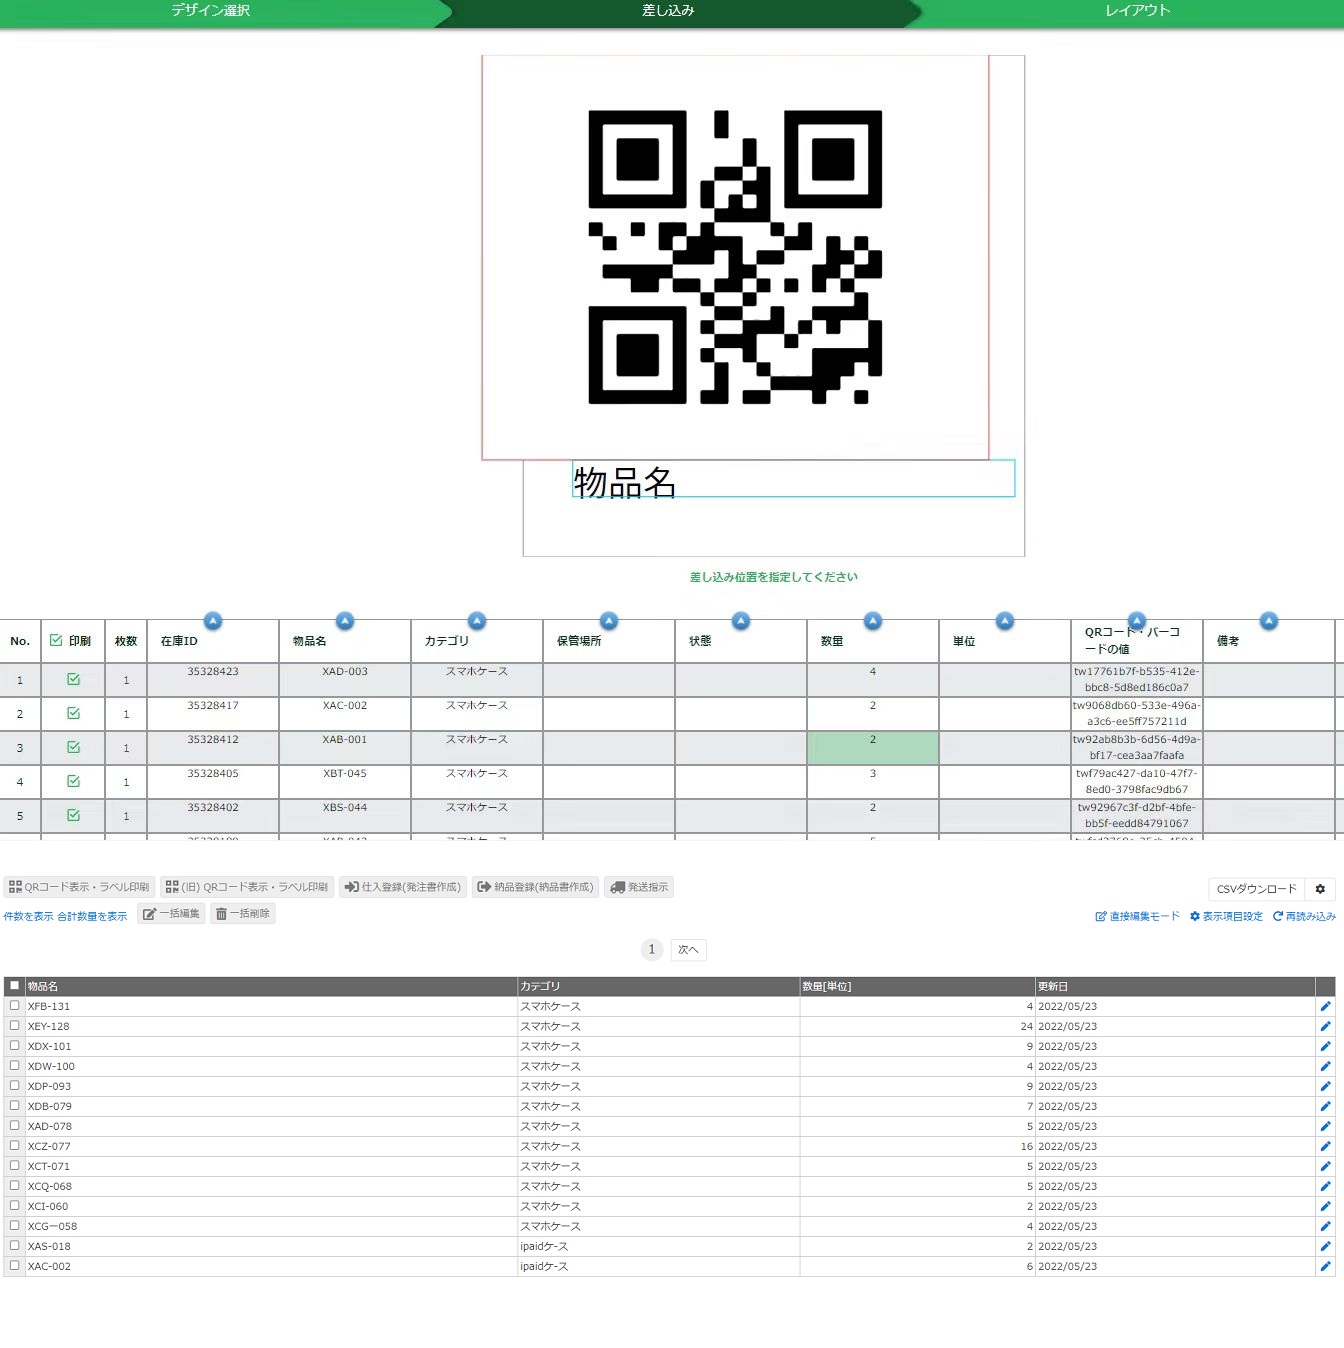Click the 発送指示 truck button
This screenshot has height=1348, width=1344.
click(x=639, y=887)
